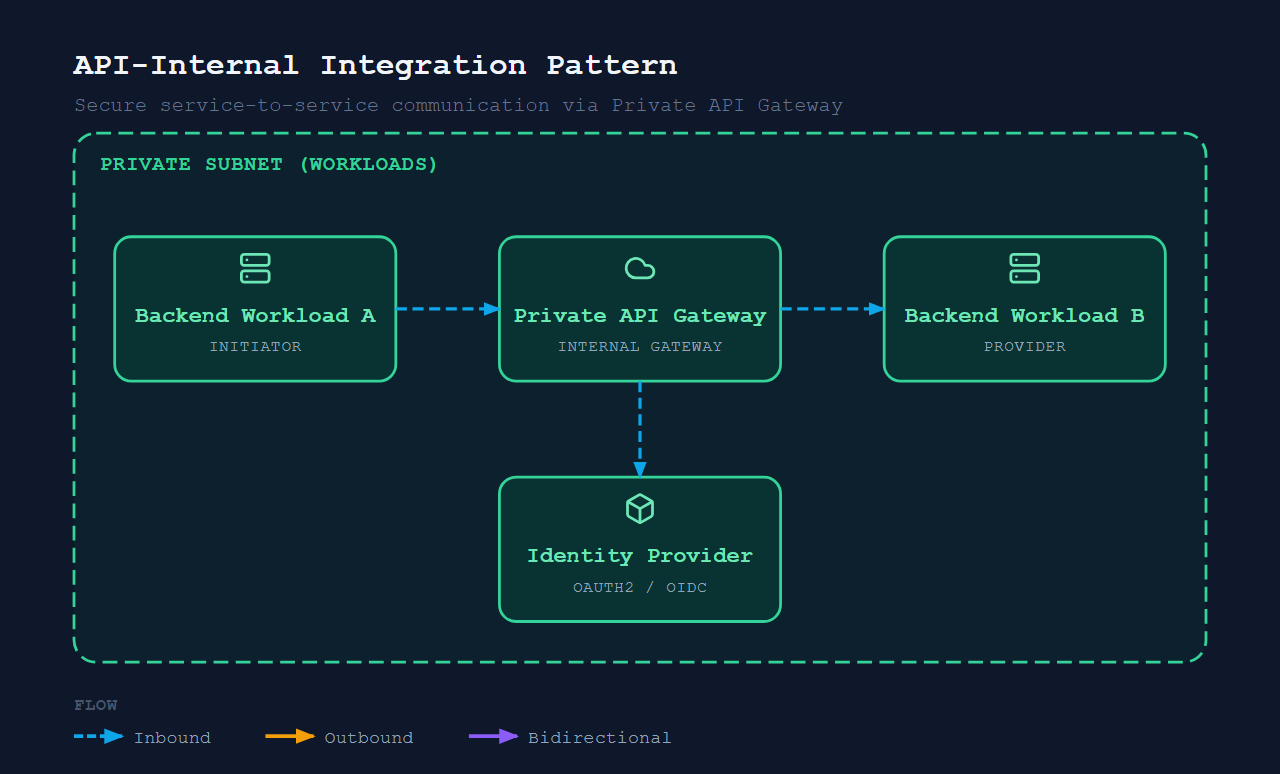
Task: Click the API-Internal Integration Pattern title
Action: [375, 65]
